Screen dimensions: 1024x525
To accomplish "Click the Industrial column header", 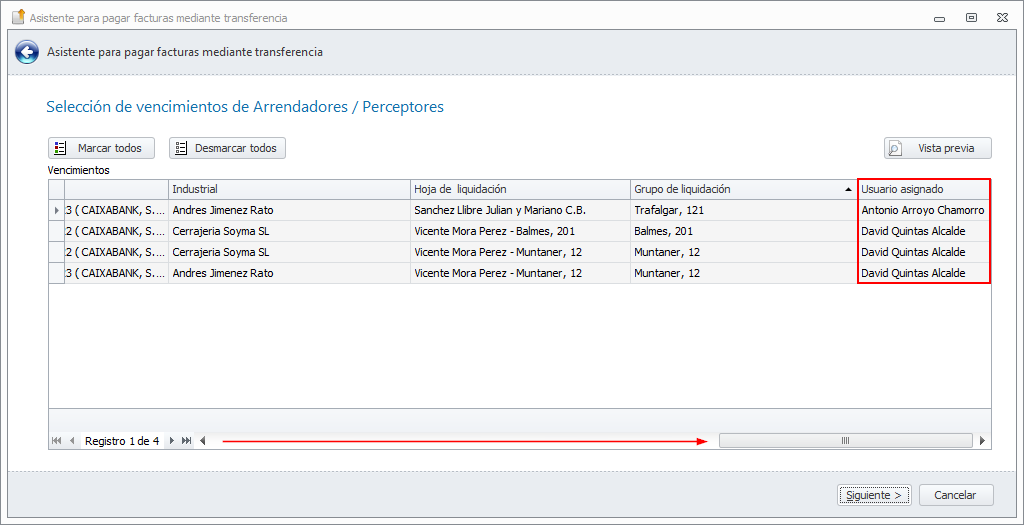I will pyautogui.click(x=289, y=189).
